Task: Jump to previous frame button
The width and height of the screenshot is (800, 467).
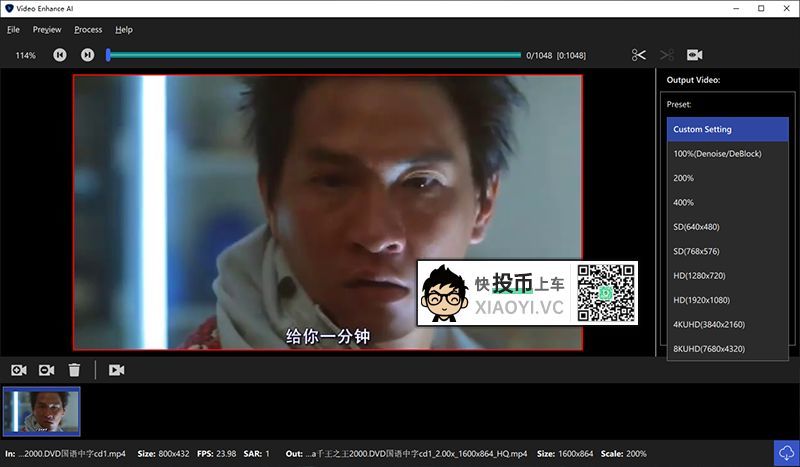Action: pyautogui.click(x=60, y=55)
